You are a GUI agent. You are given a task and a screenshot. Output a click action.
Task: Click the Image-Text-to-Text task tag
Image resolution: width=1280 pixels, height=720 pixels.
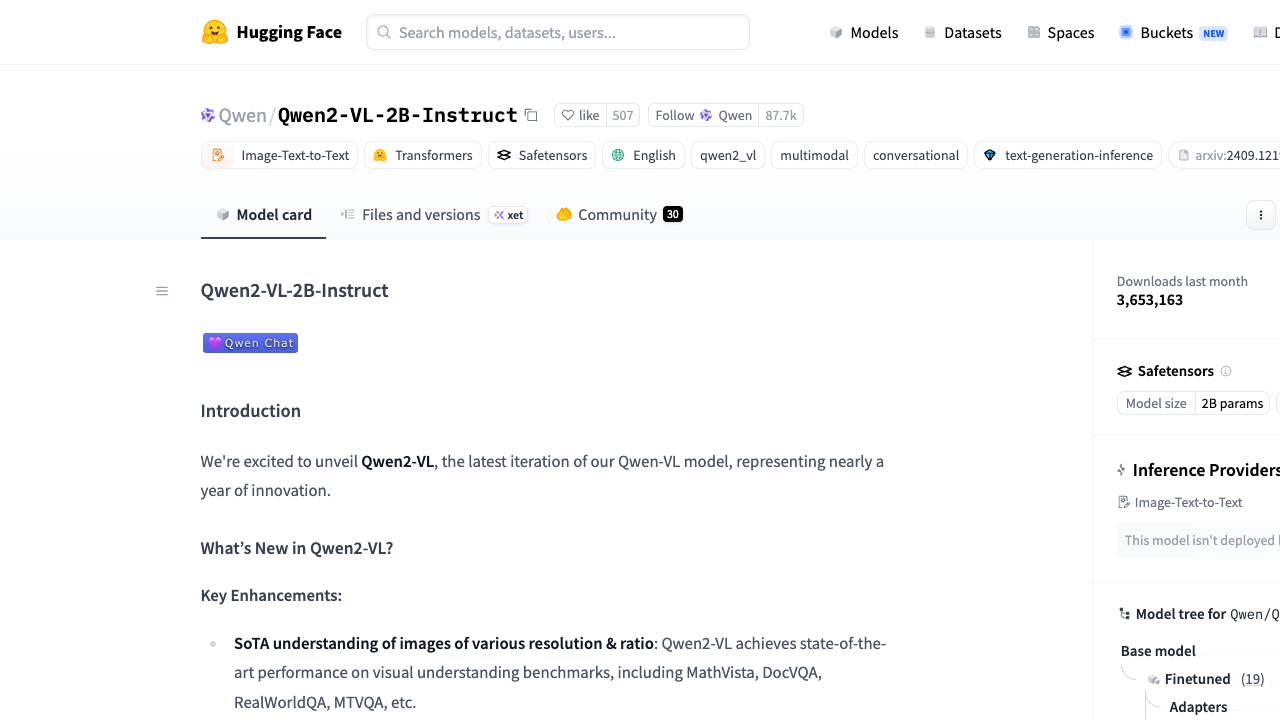click(x=280, y=155)
